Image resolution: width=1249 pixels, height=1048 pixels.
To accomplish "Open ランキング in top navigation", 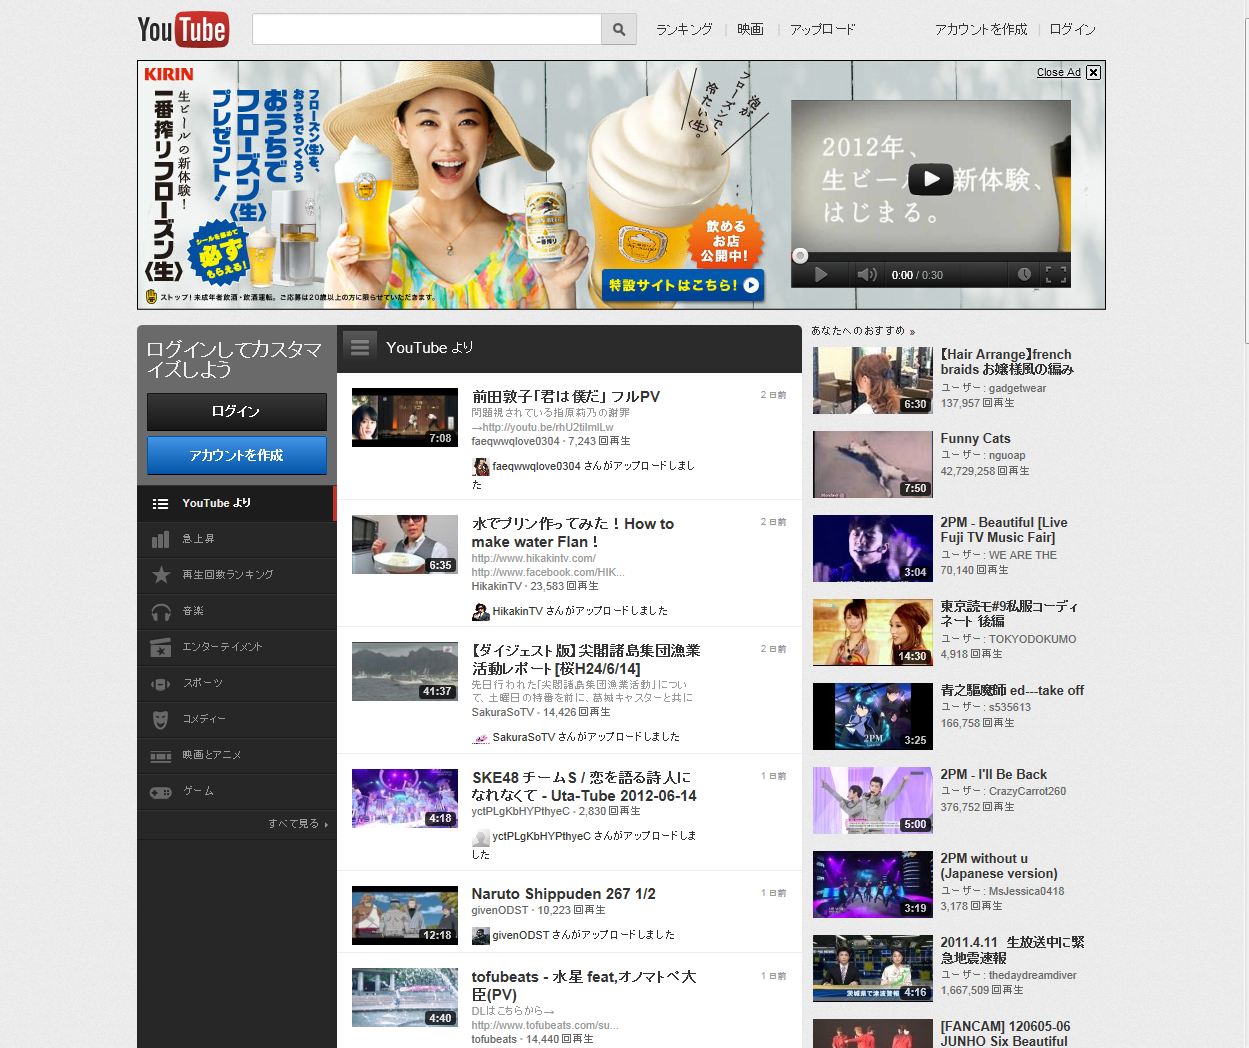I will point(684,29).
